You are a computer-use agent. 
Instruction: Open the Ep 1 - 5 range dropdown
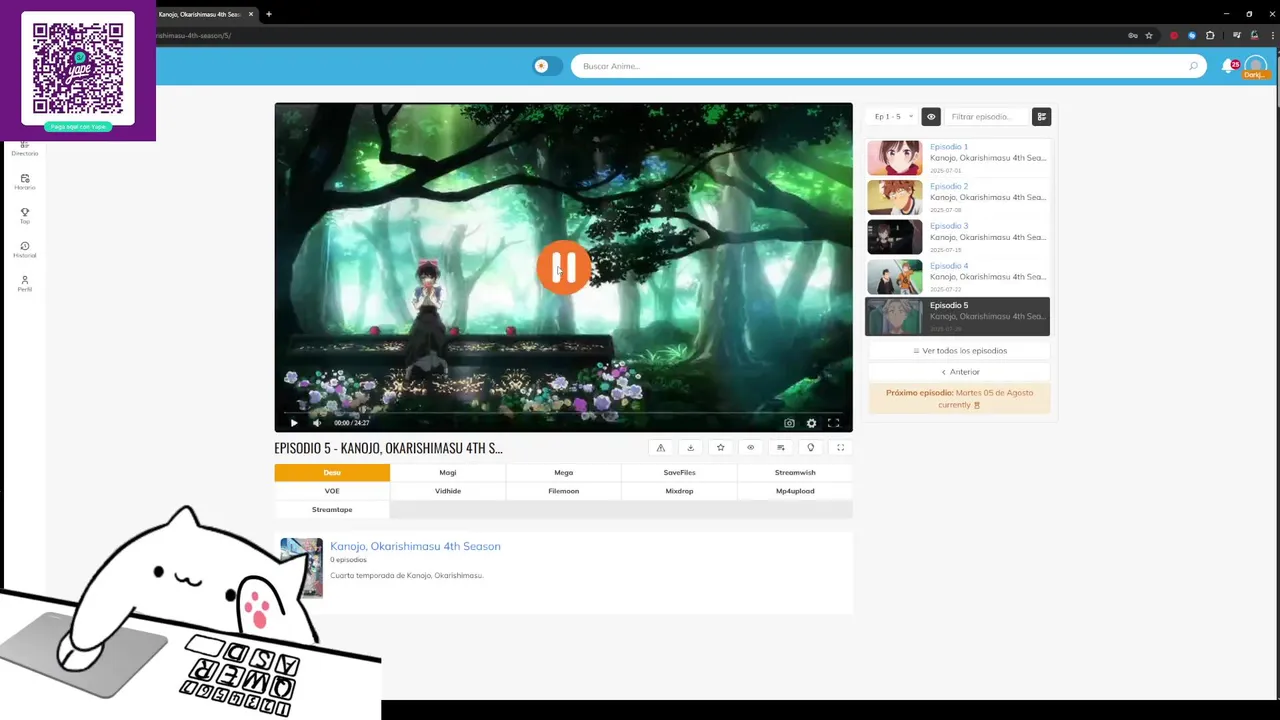click(x=892, y=117)
